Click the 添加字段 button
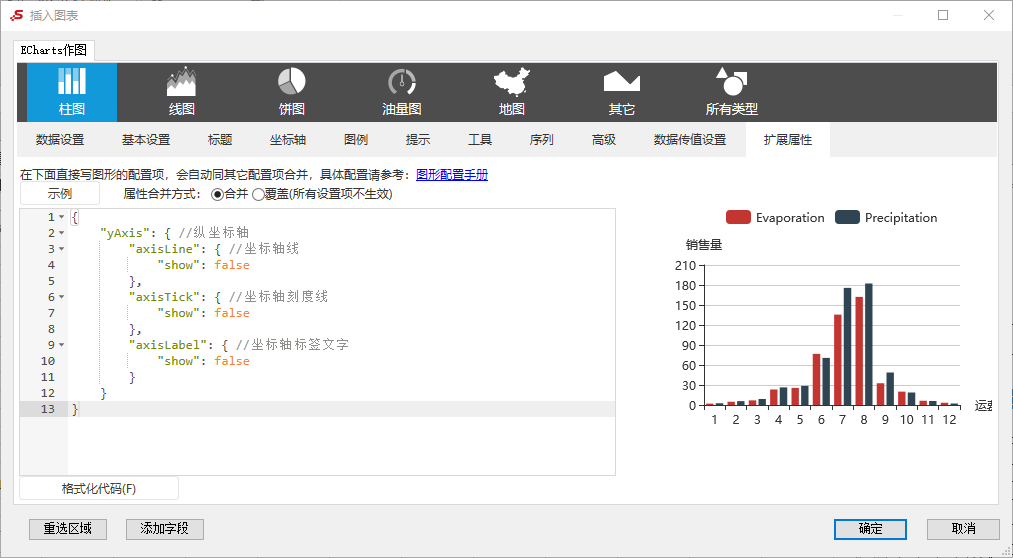1013x558 pixels. coord(165,529)
